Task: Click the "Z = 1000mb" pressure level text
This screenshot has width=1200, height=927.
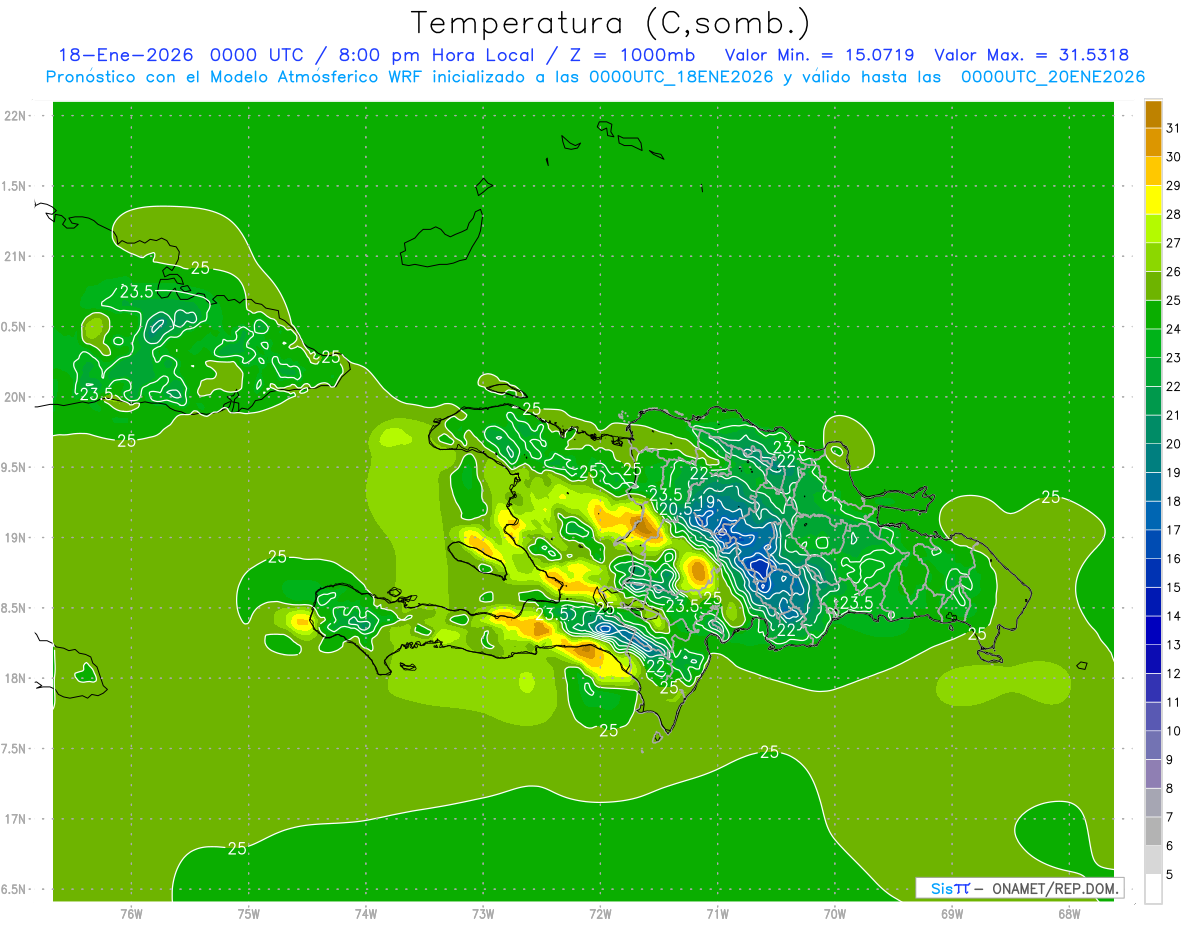Action: [x=632, y=55]
